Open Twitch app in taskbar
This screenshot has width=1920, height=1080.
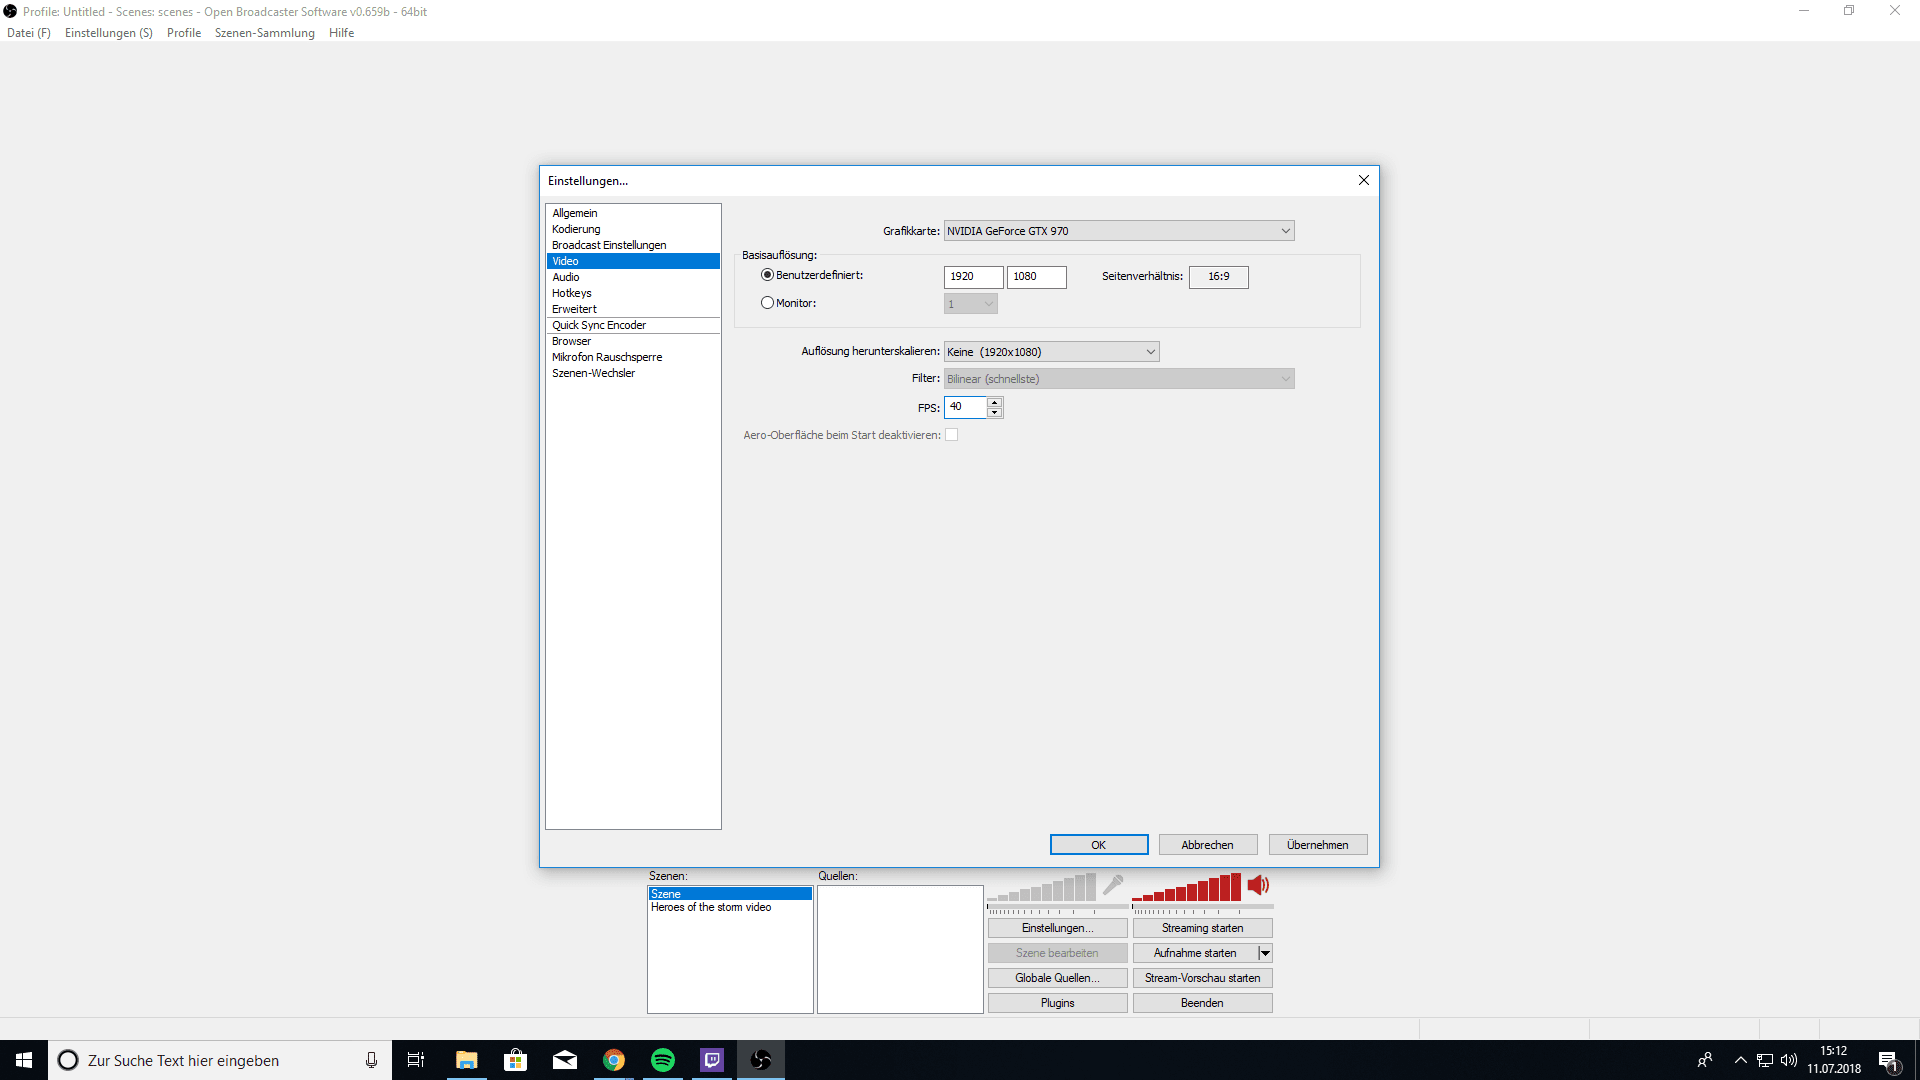[x=712, y=1060]
